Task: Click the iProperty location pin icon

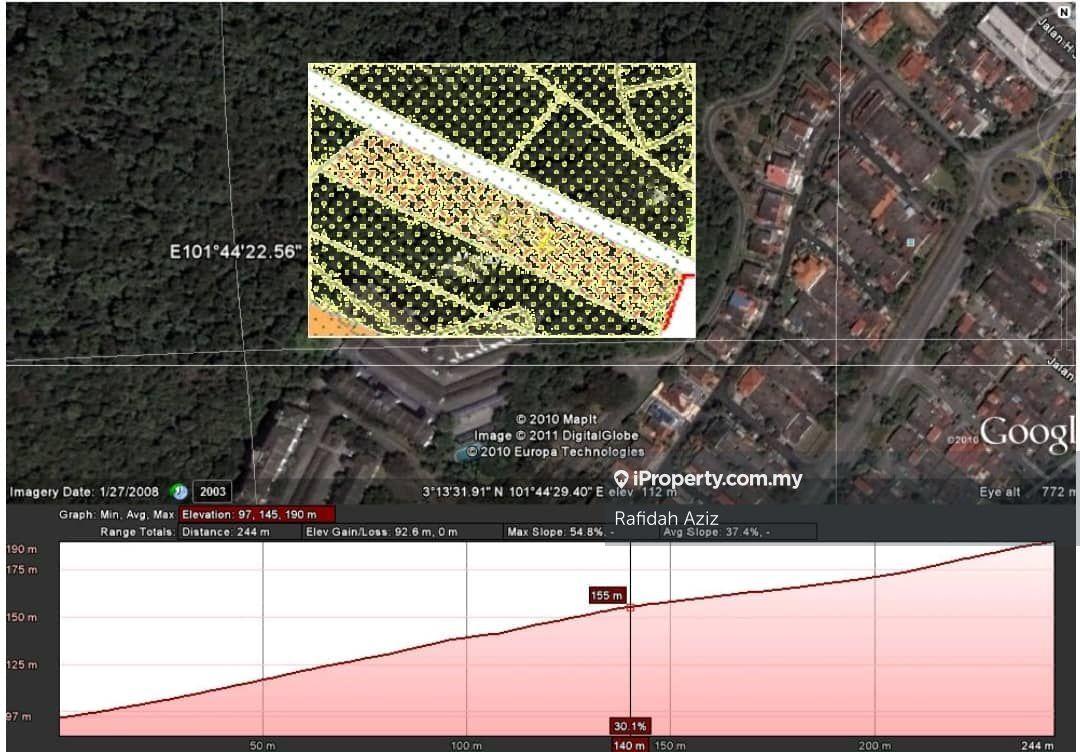Action: pos(621,479)
